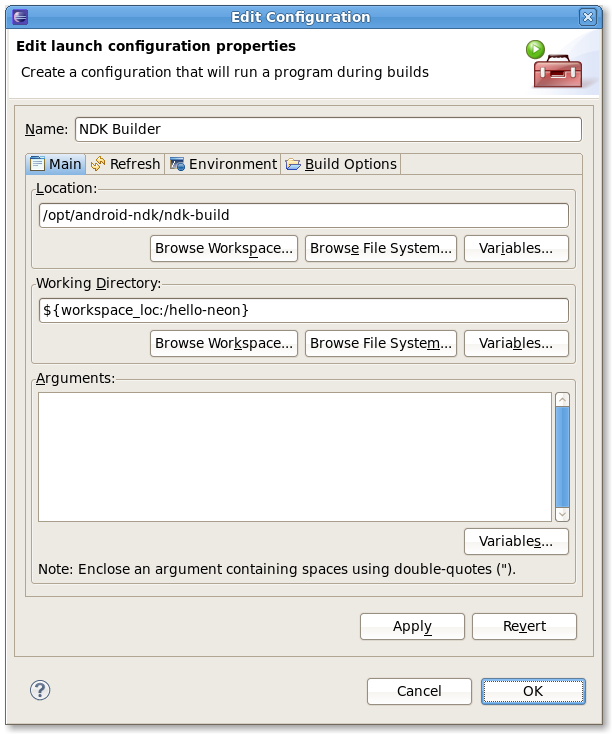Viewport: 612px width, 734px height.
Task: Click the Arguments scrollbar up arrow
Action: click(x=562, y=399)
